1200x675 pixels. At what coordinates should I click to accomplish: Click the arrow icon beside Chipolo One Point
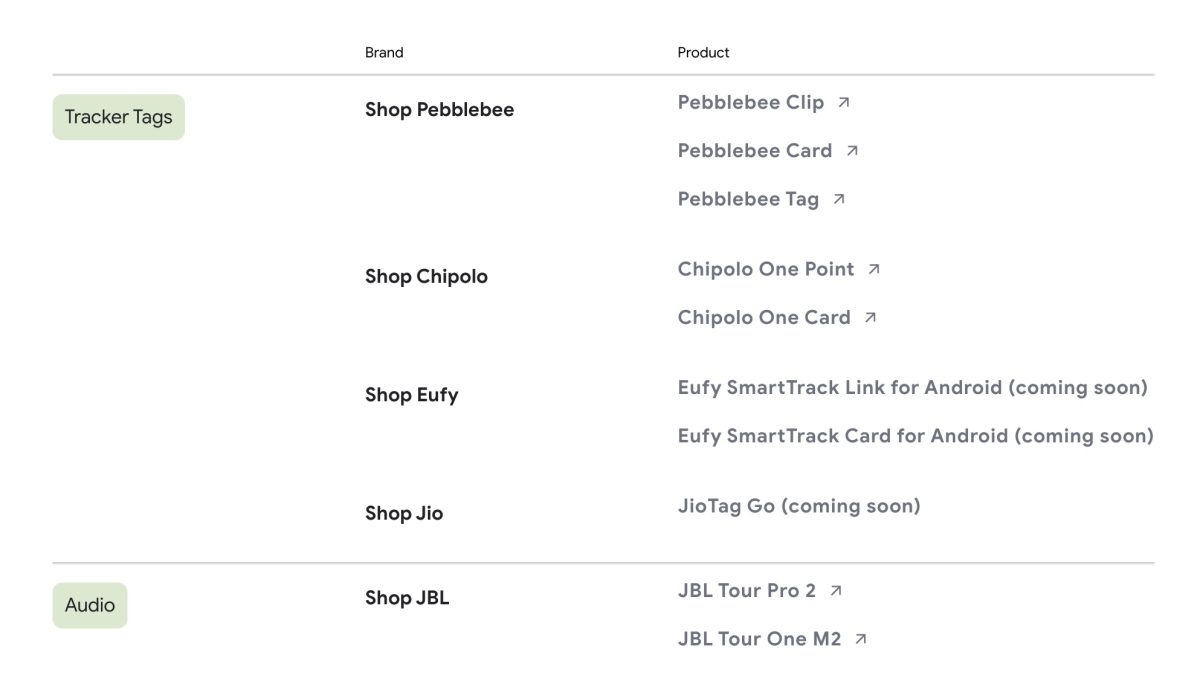coord(874,269)
